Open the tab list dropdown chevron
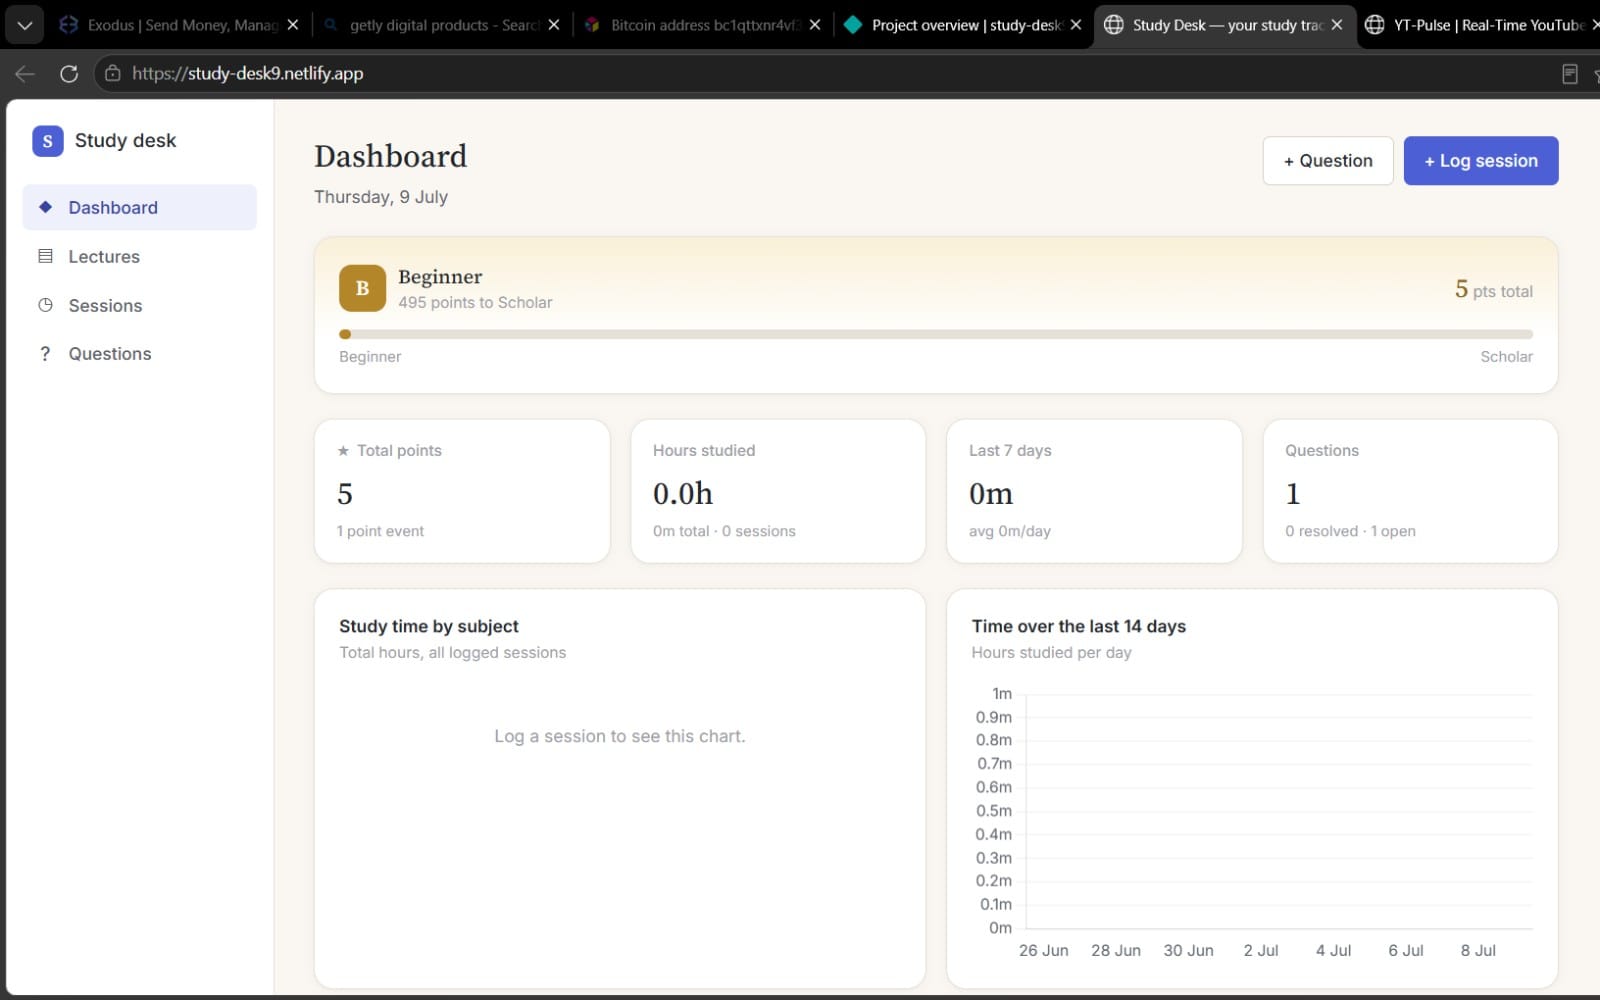Viewport: 1600px width, 1000px height. [24, 25]
